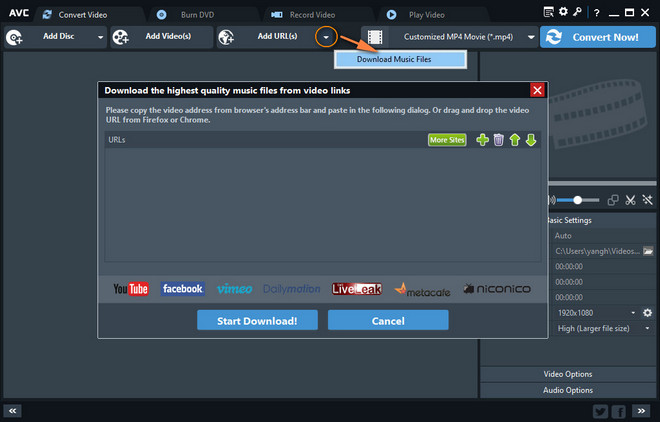Expand the 1920x1080 video size dropdown
Image resolution: width=660 pixels, height=422 pixels.
click(x=633, y=313)
